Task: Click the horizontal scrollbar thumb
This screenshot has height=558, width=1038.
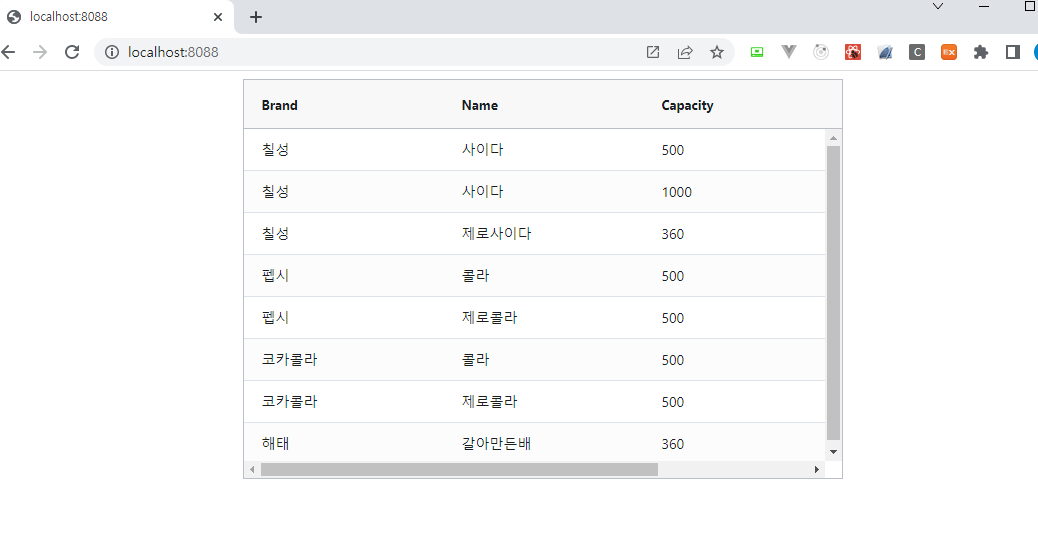Action: point(459,469)
